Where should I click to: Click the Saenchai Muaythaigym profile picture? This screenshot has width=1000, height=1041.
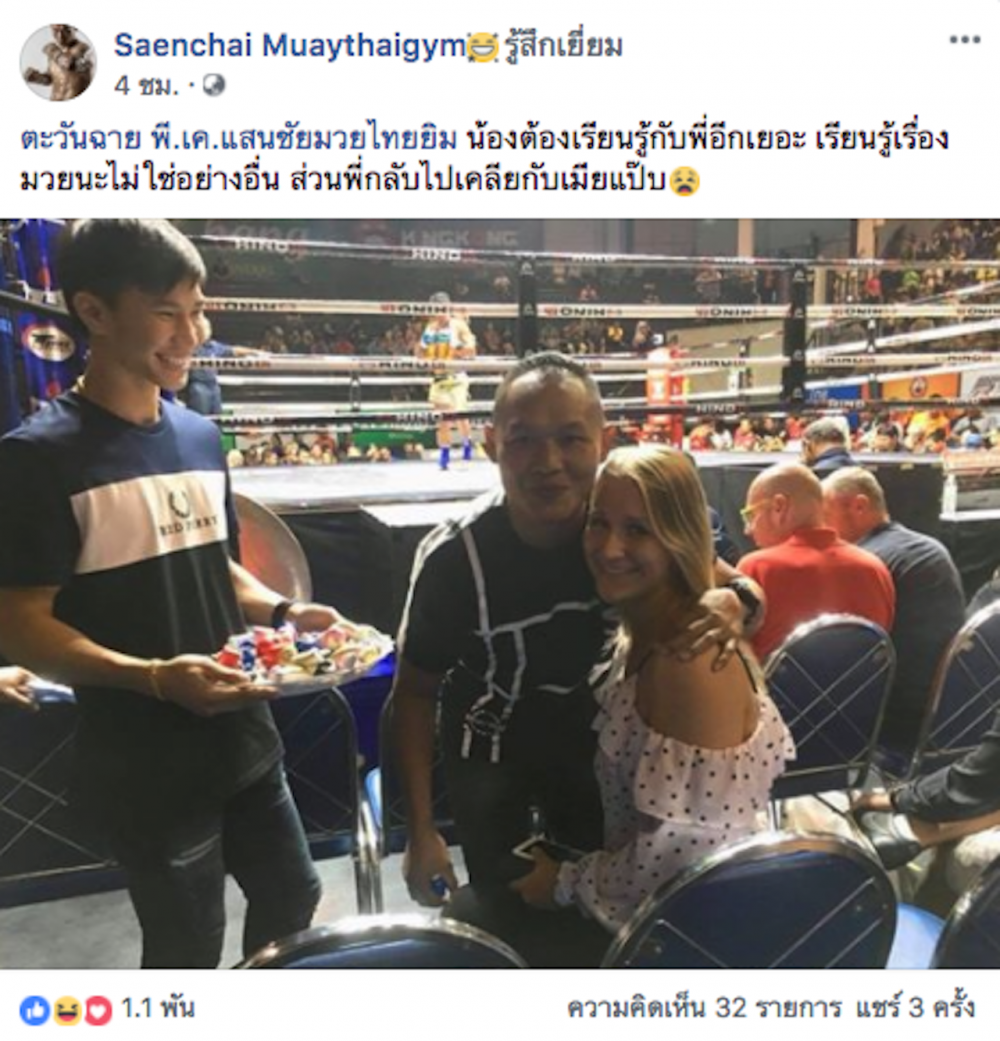(x=58, y=62)
